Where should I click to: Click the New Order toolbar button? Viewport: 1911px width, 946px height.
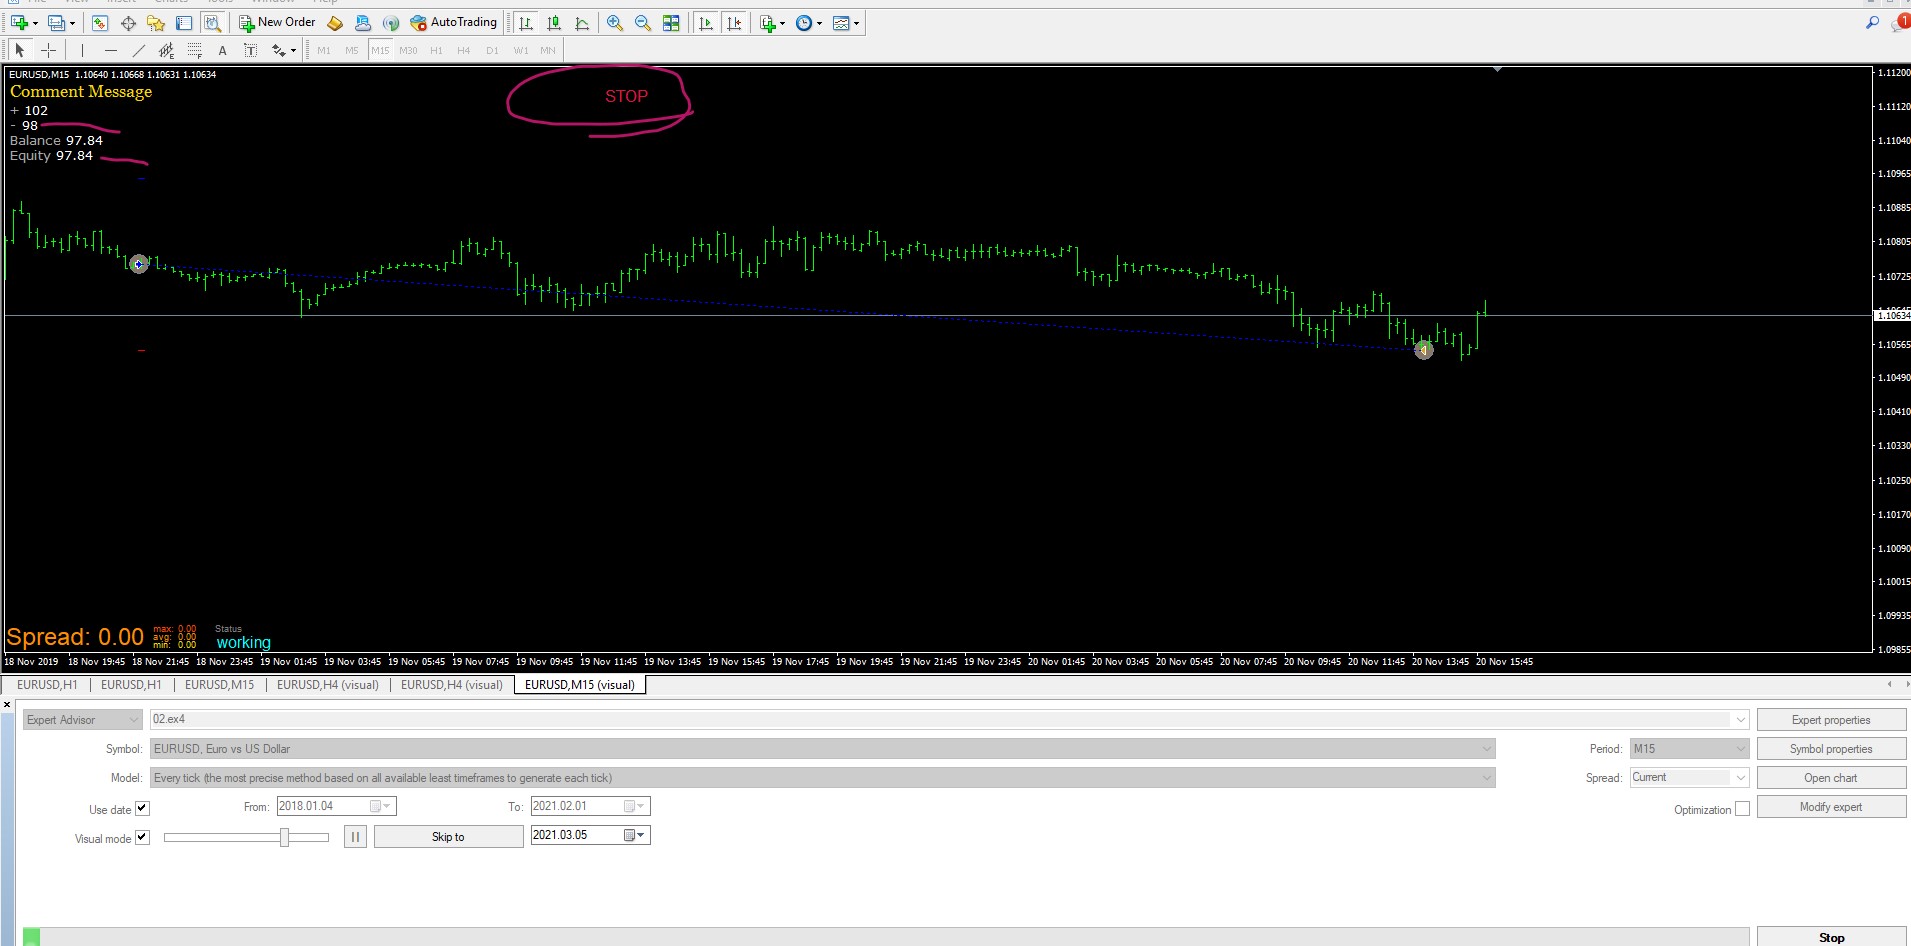pyautogui.click(x=277, y=22)
